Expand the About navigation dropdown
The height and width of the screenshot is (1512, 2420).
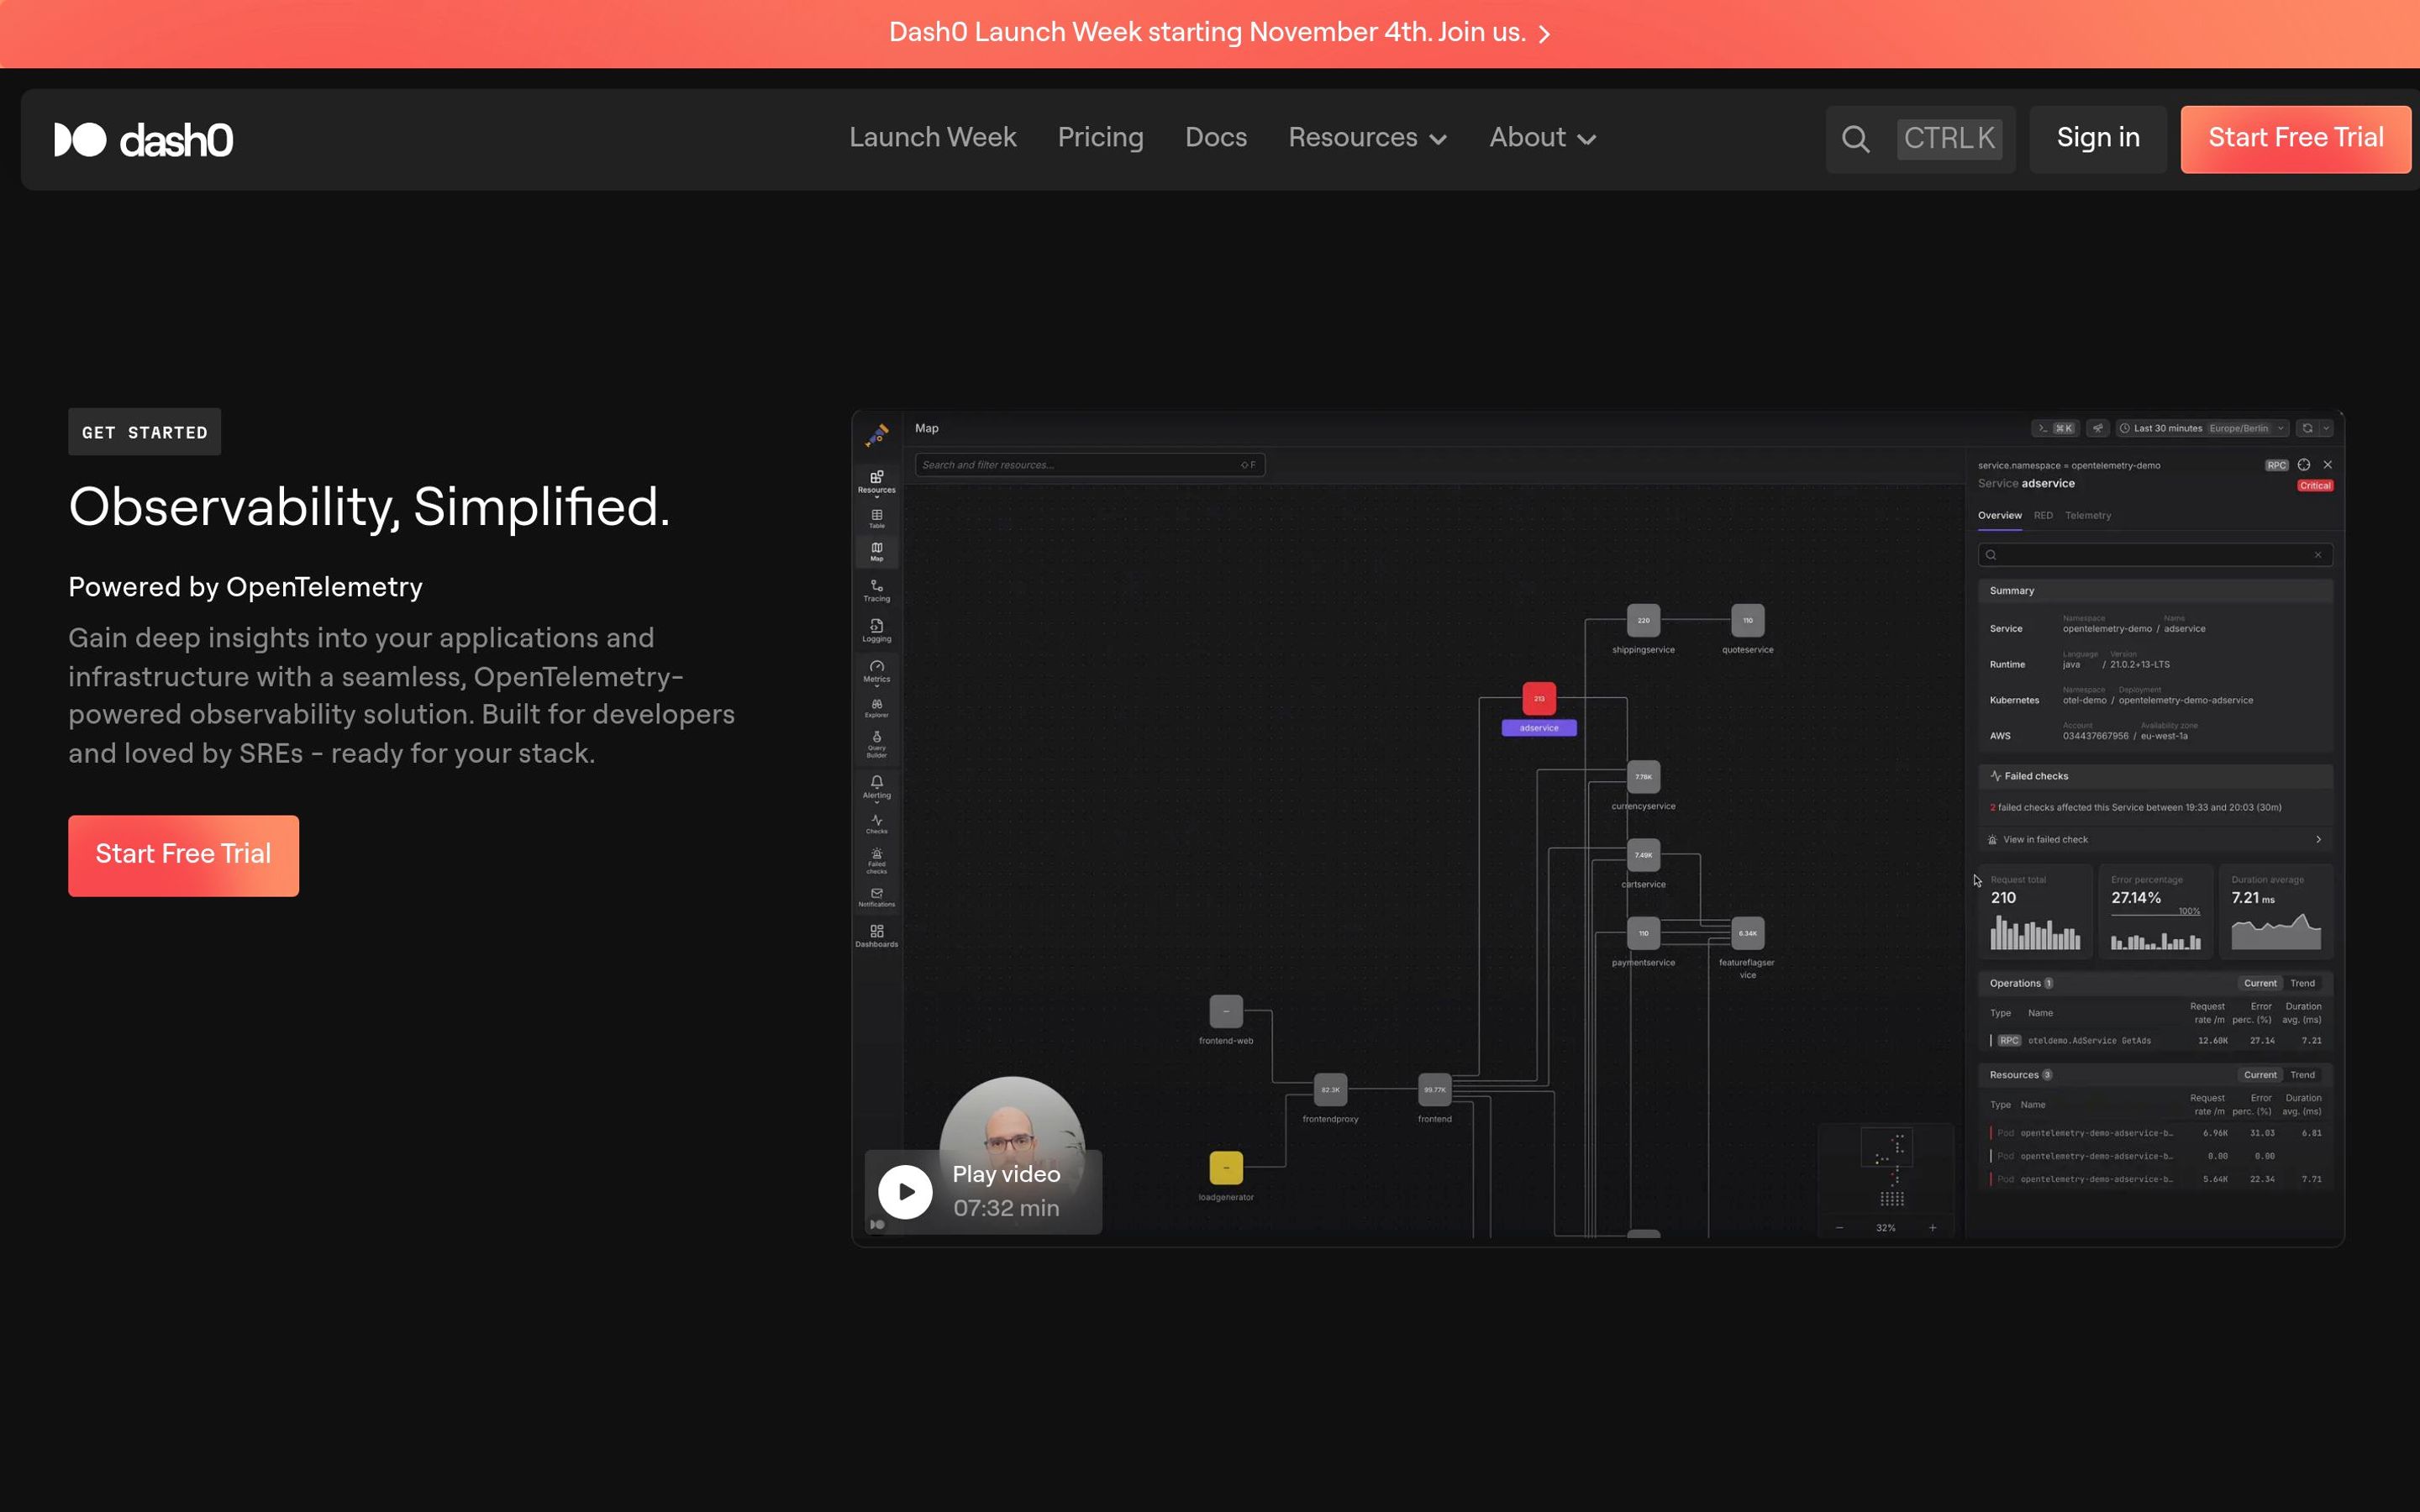tap(1541, 138)
